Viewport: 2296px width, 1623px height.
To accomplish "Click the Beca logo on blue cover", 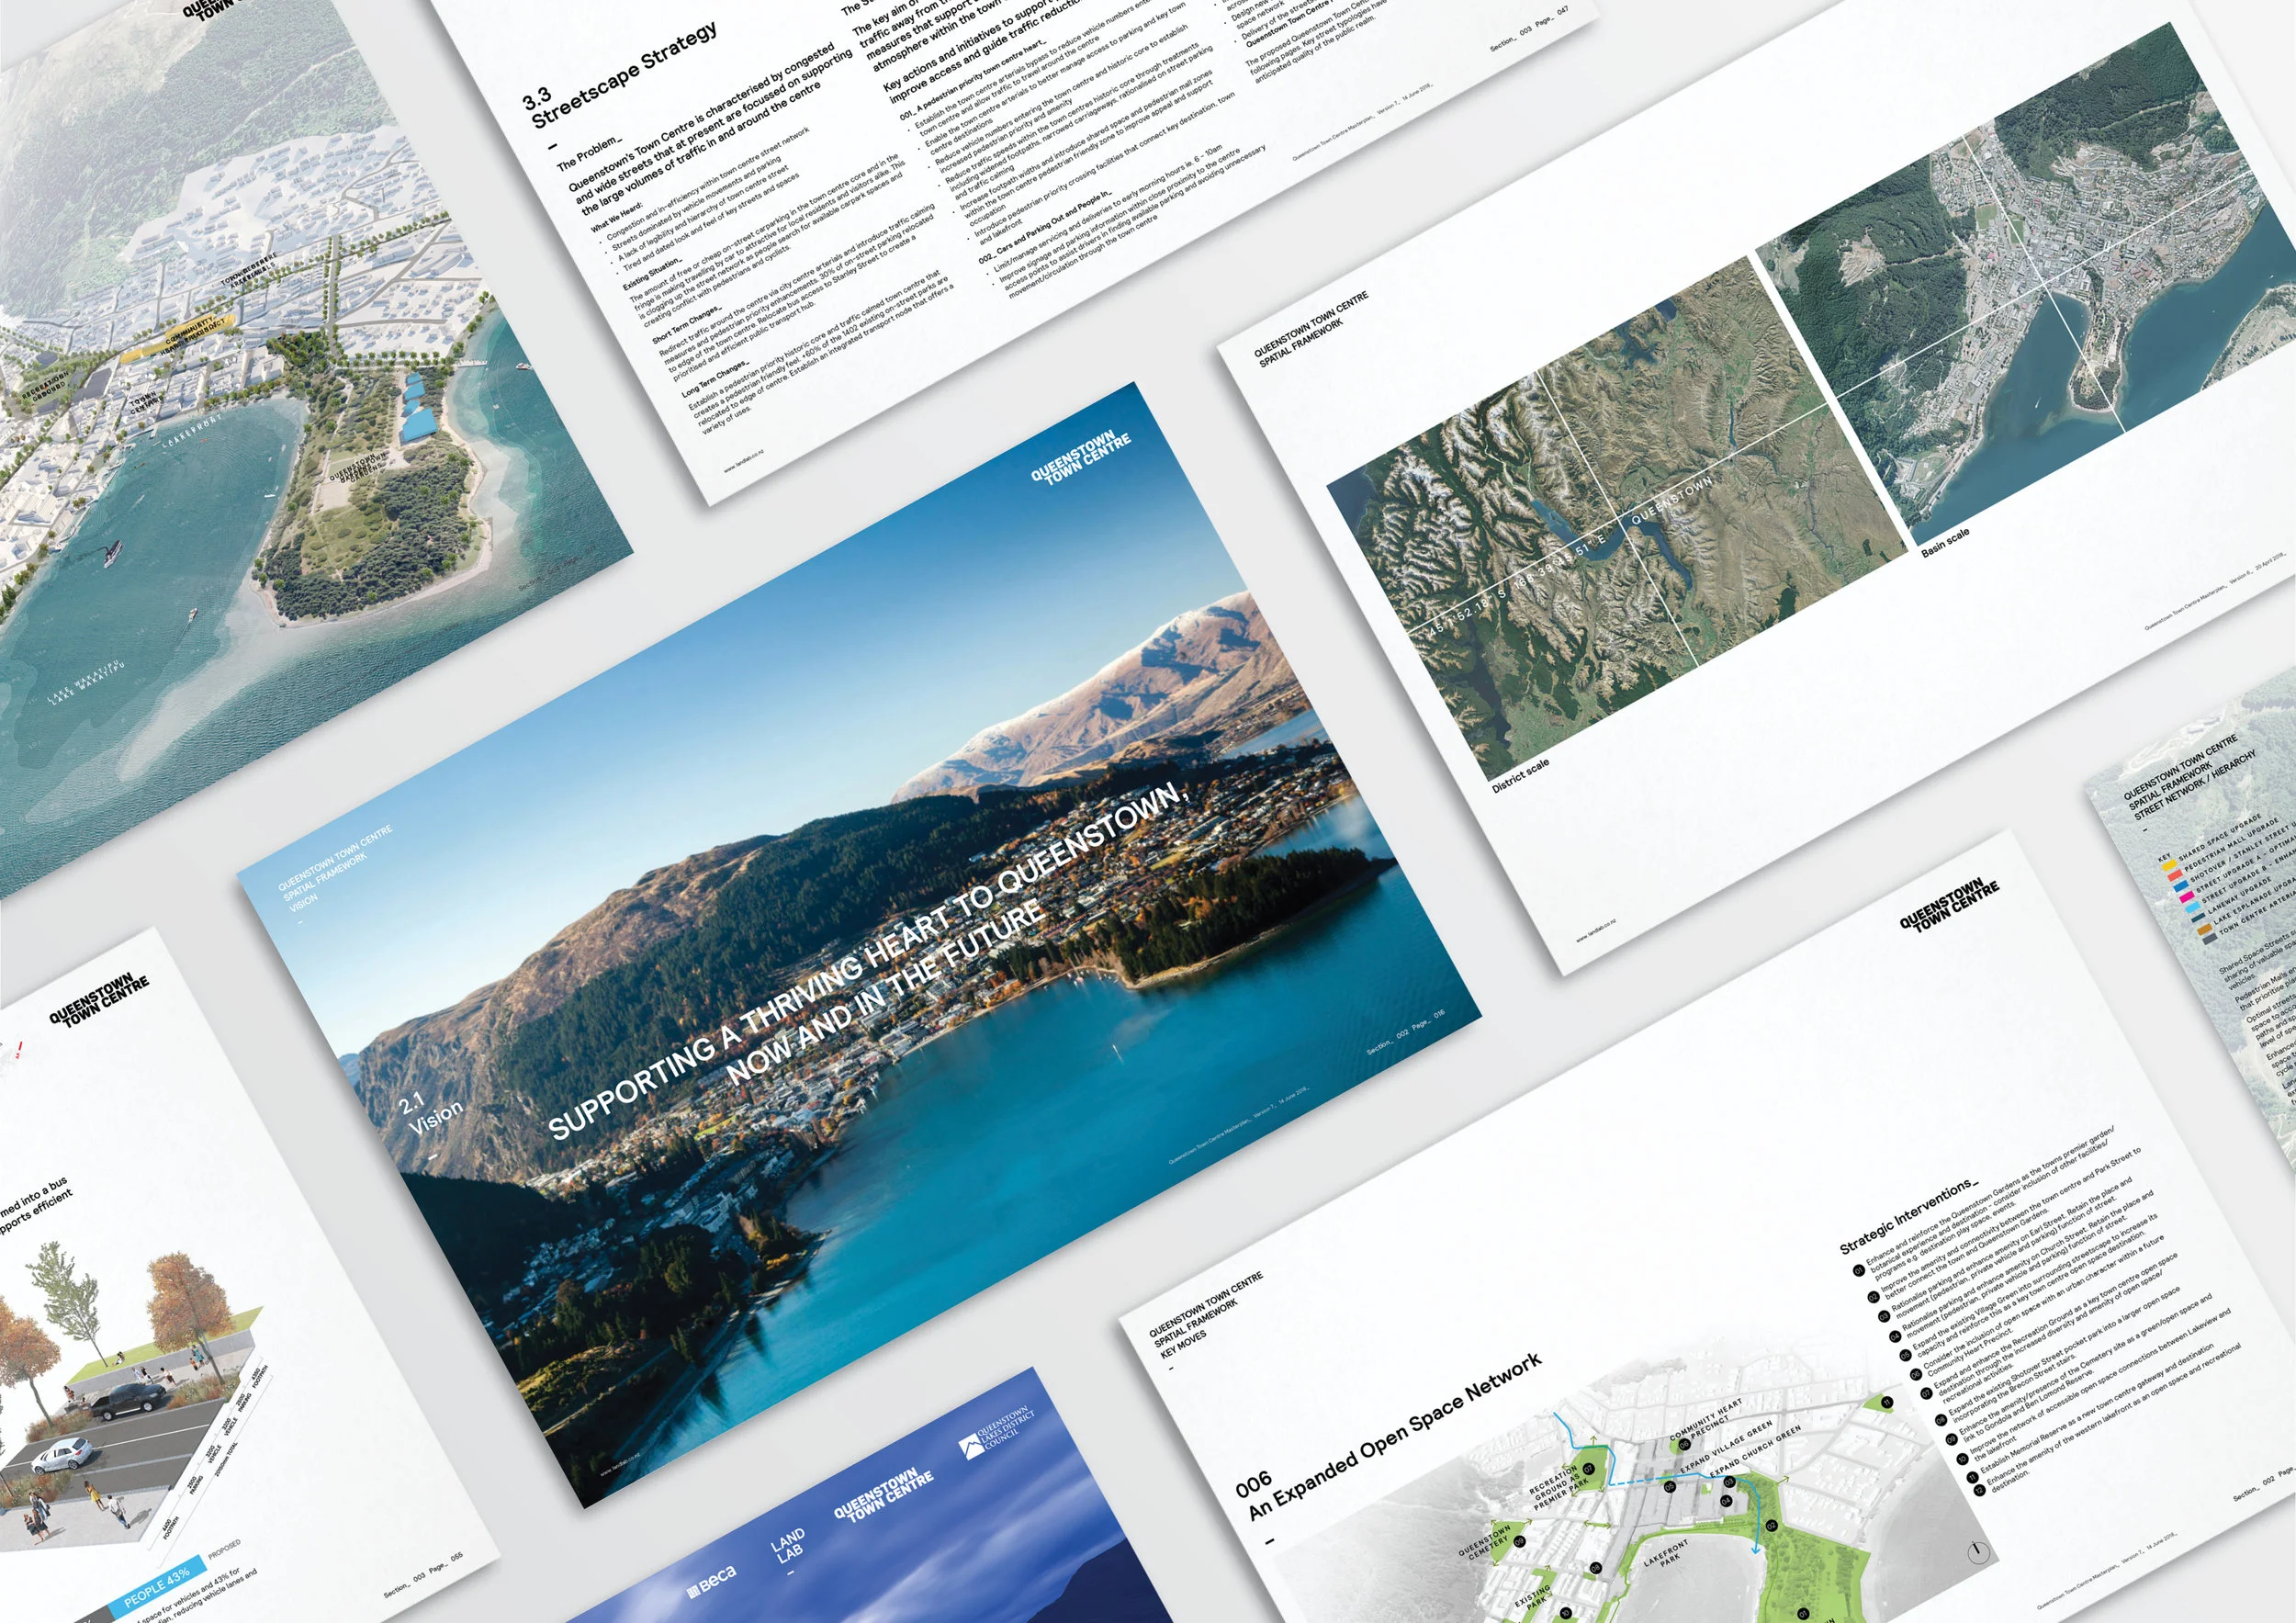I will (x=712, y=1581).
